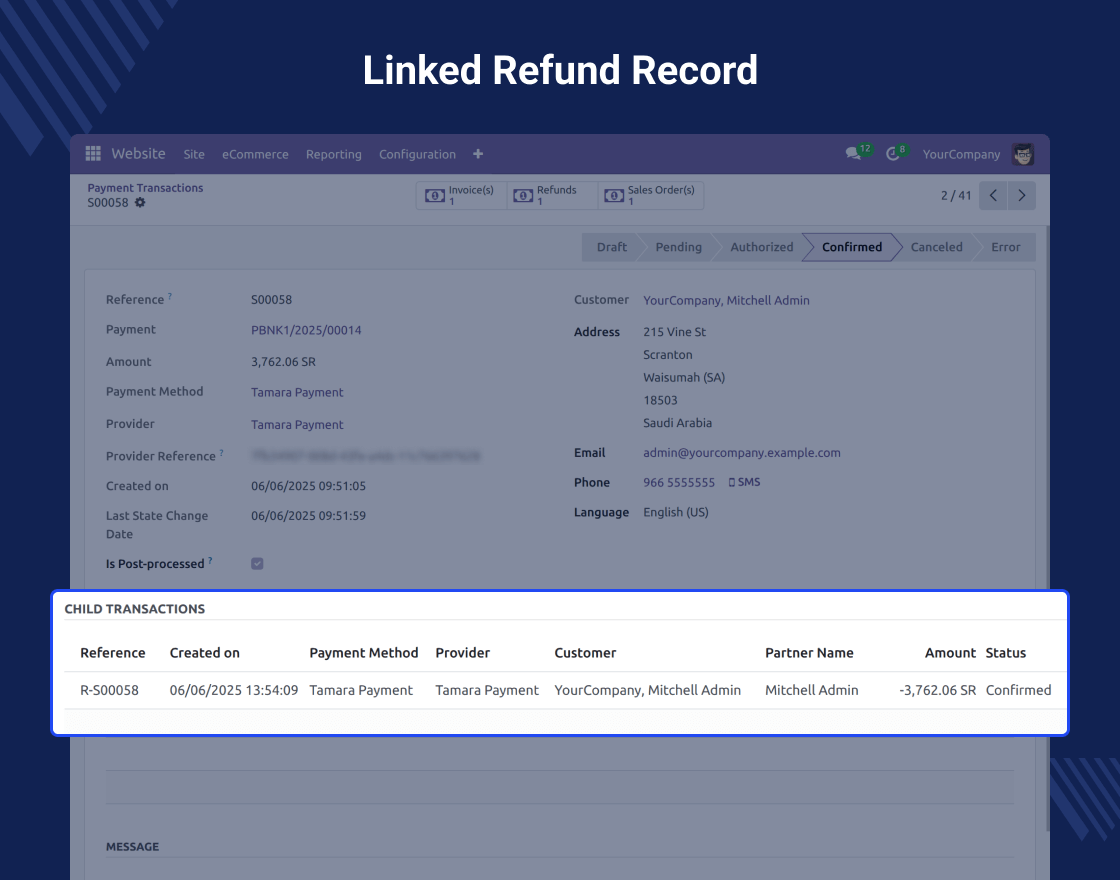The width and height of the screenshot is (1120, 880).
Task: Click the Reference value S00058 field
Action: 271,299
